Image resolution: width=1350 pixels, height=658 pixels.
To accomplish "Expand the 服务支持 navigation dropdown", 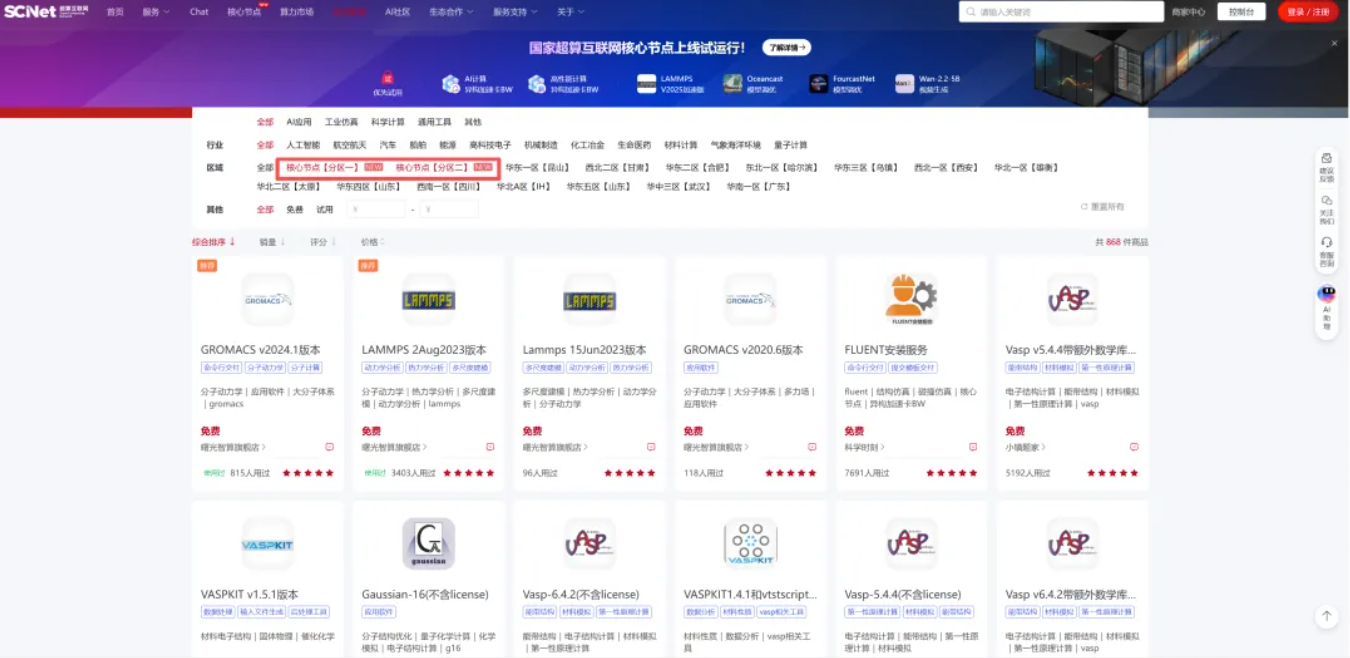I will [x=515, y=12].
